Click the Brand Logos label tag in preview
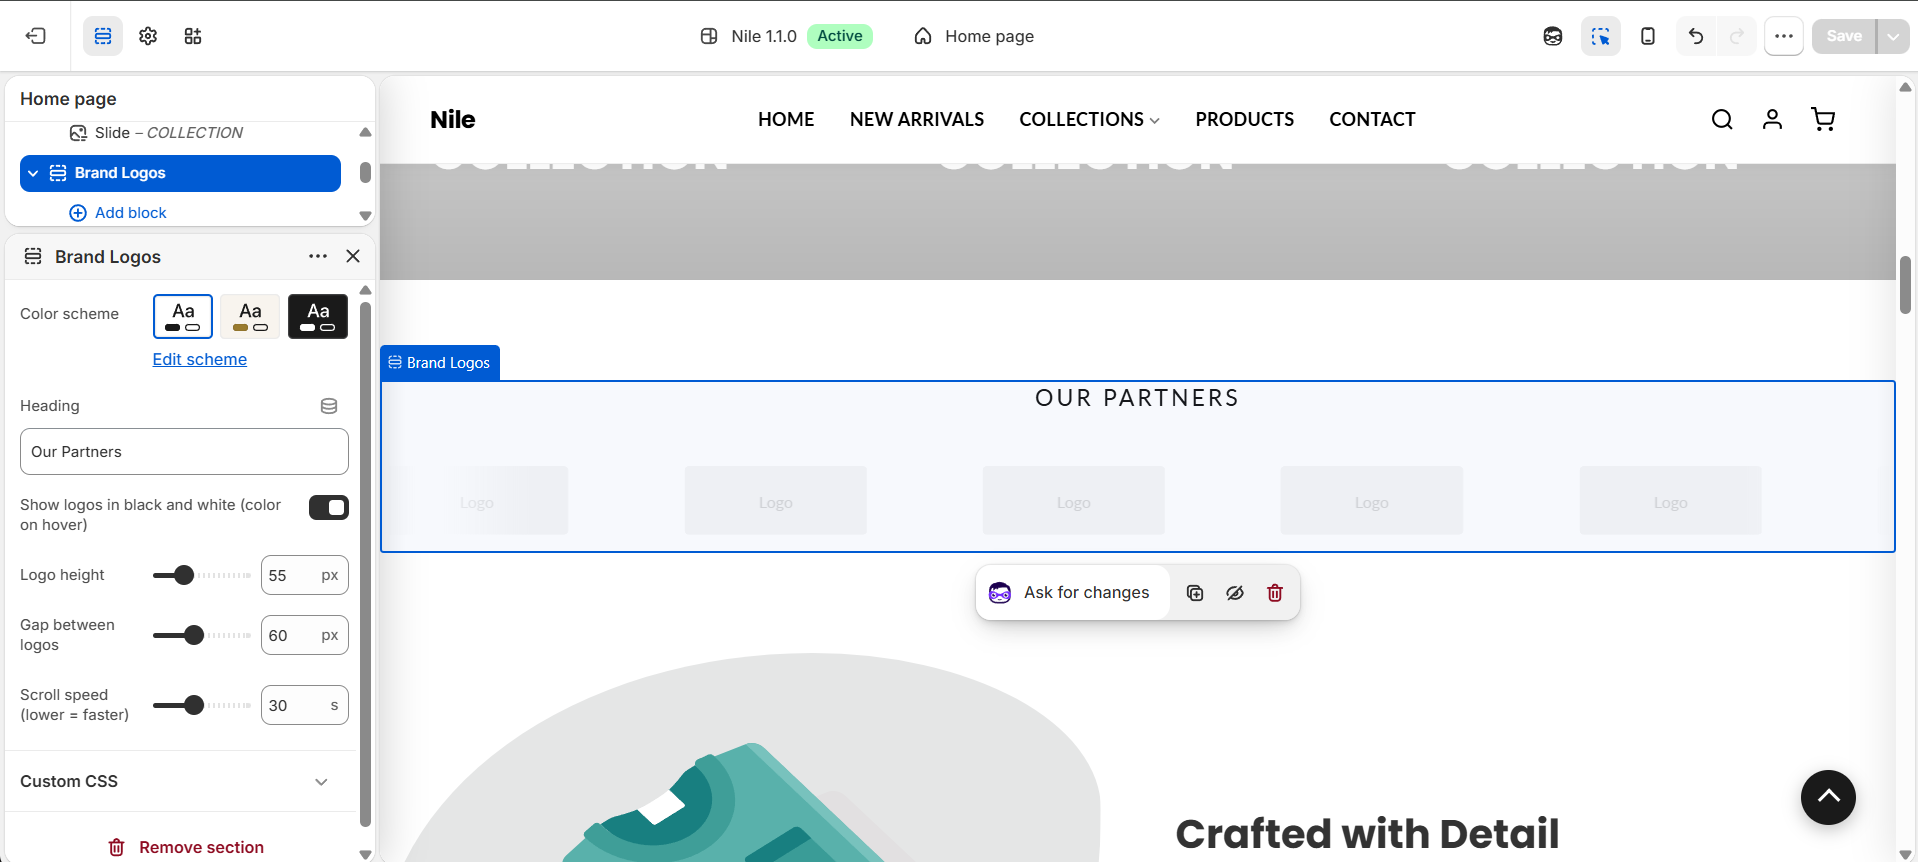This screenshot has height=862, width=1918. (440, 362)
